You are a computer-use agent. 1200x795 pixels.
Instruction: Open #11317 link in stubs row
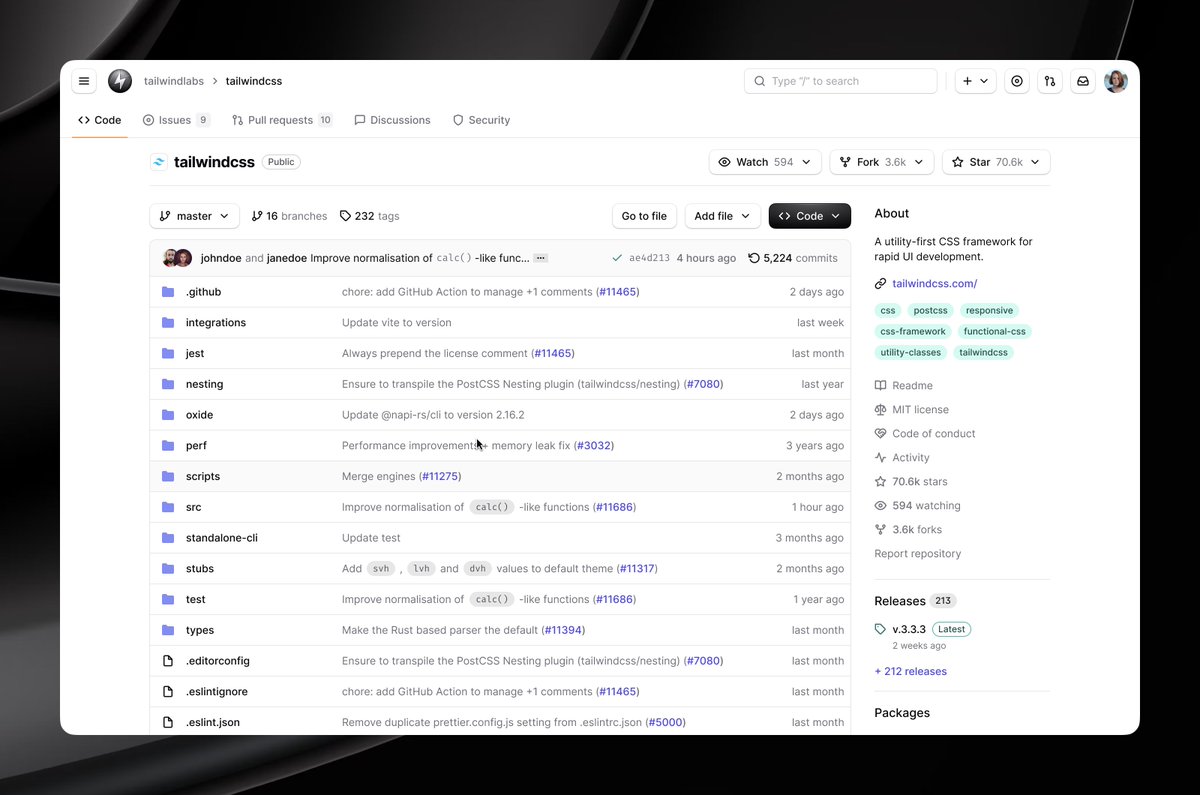click(637, 569)
